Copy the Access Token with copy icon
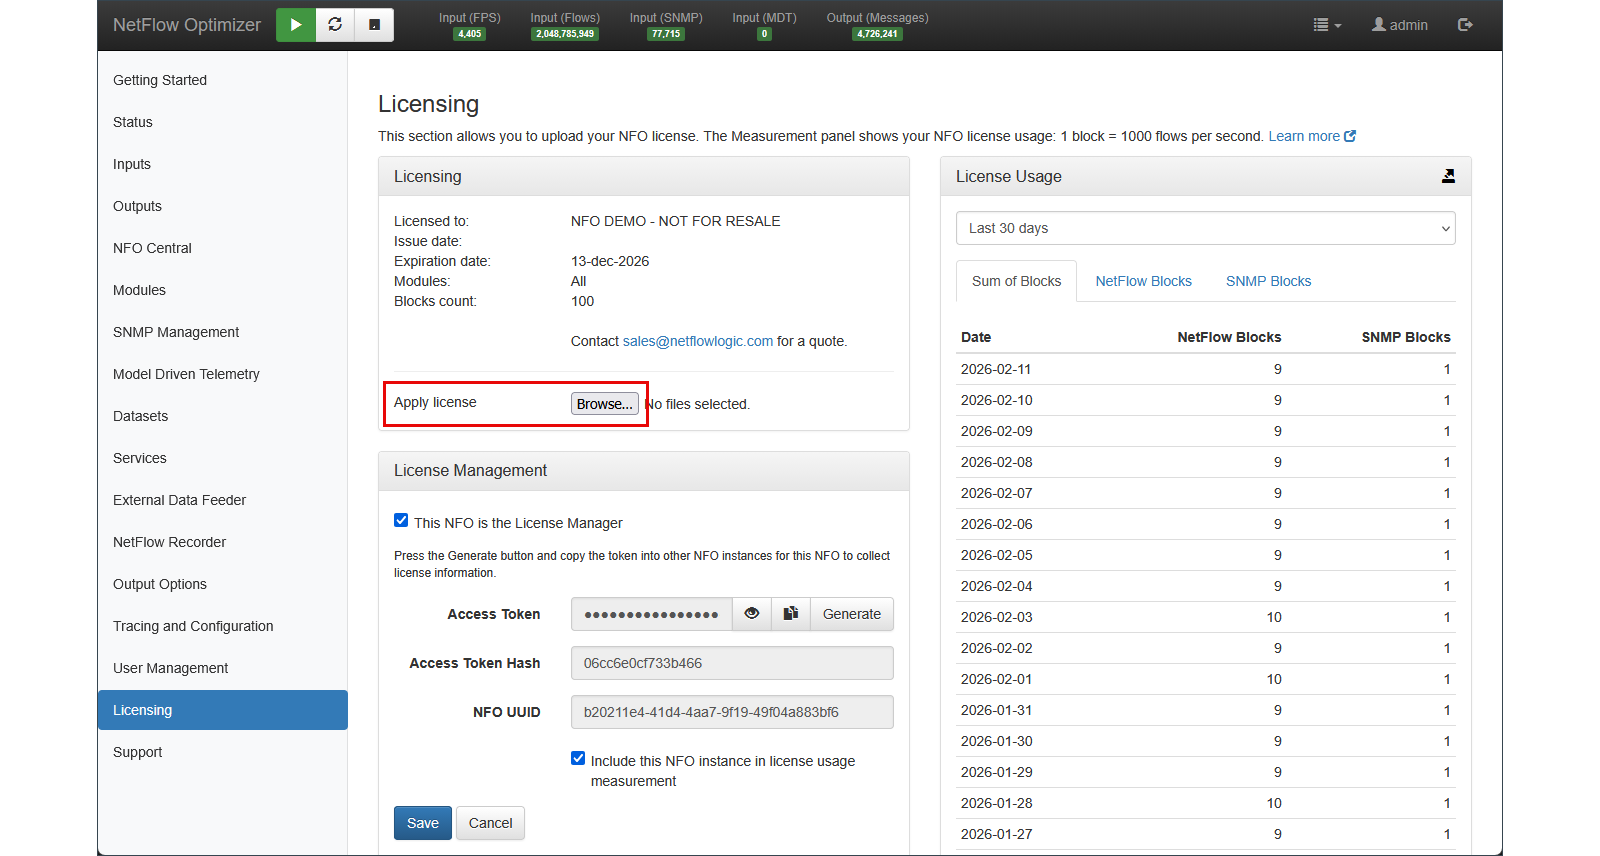 (x=790, y=614)
